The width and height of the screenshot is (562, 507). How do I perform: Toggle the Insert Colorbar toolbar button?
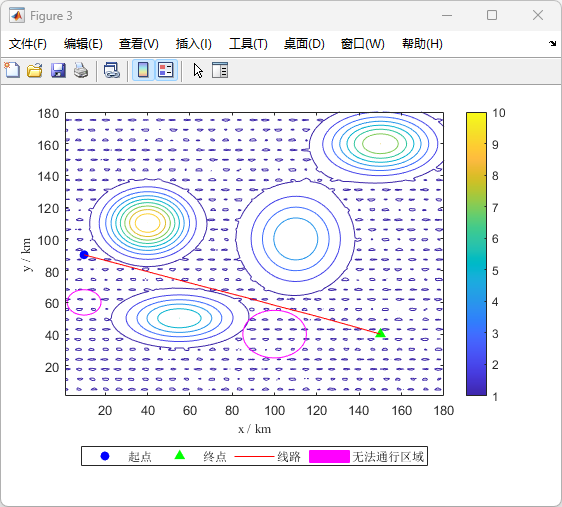143,70
